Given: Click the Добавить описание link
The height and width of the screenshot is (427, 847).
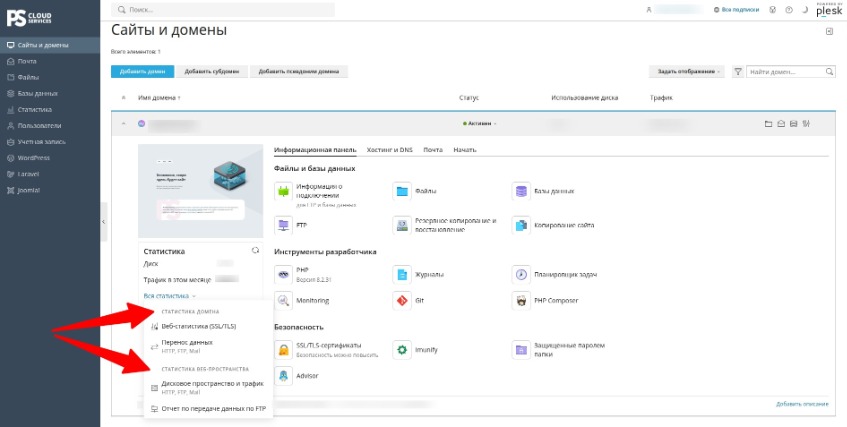Looking at the screenshot, I should pyautogui.click(x=802, y=404).
